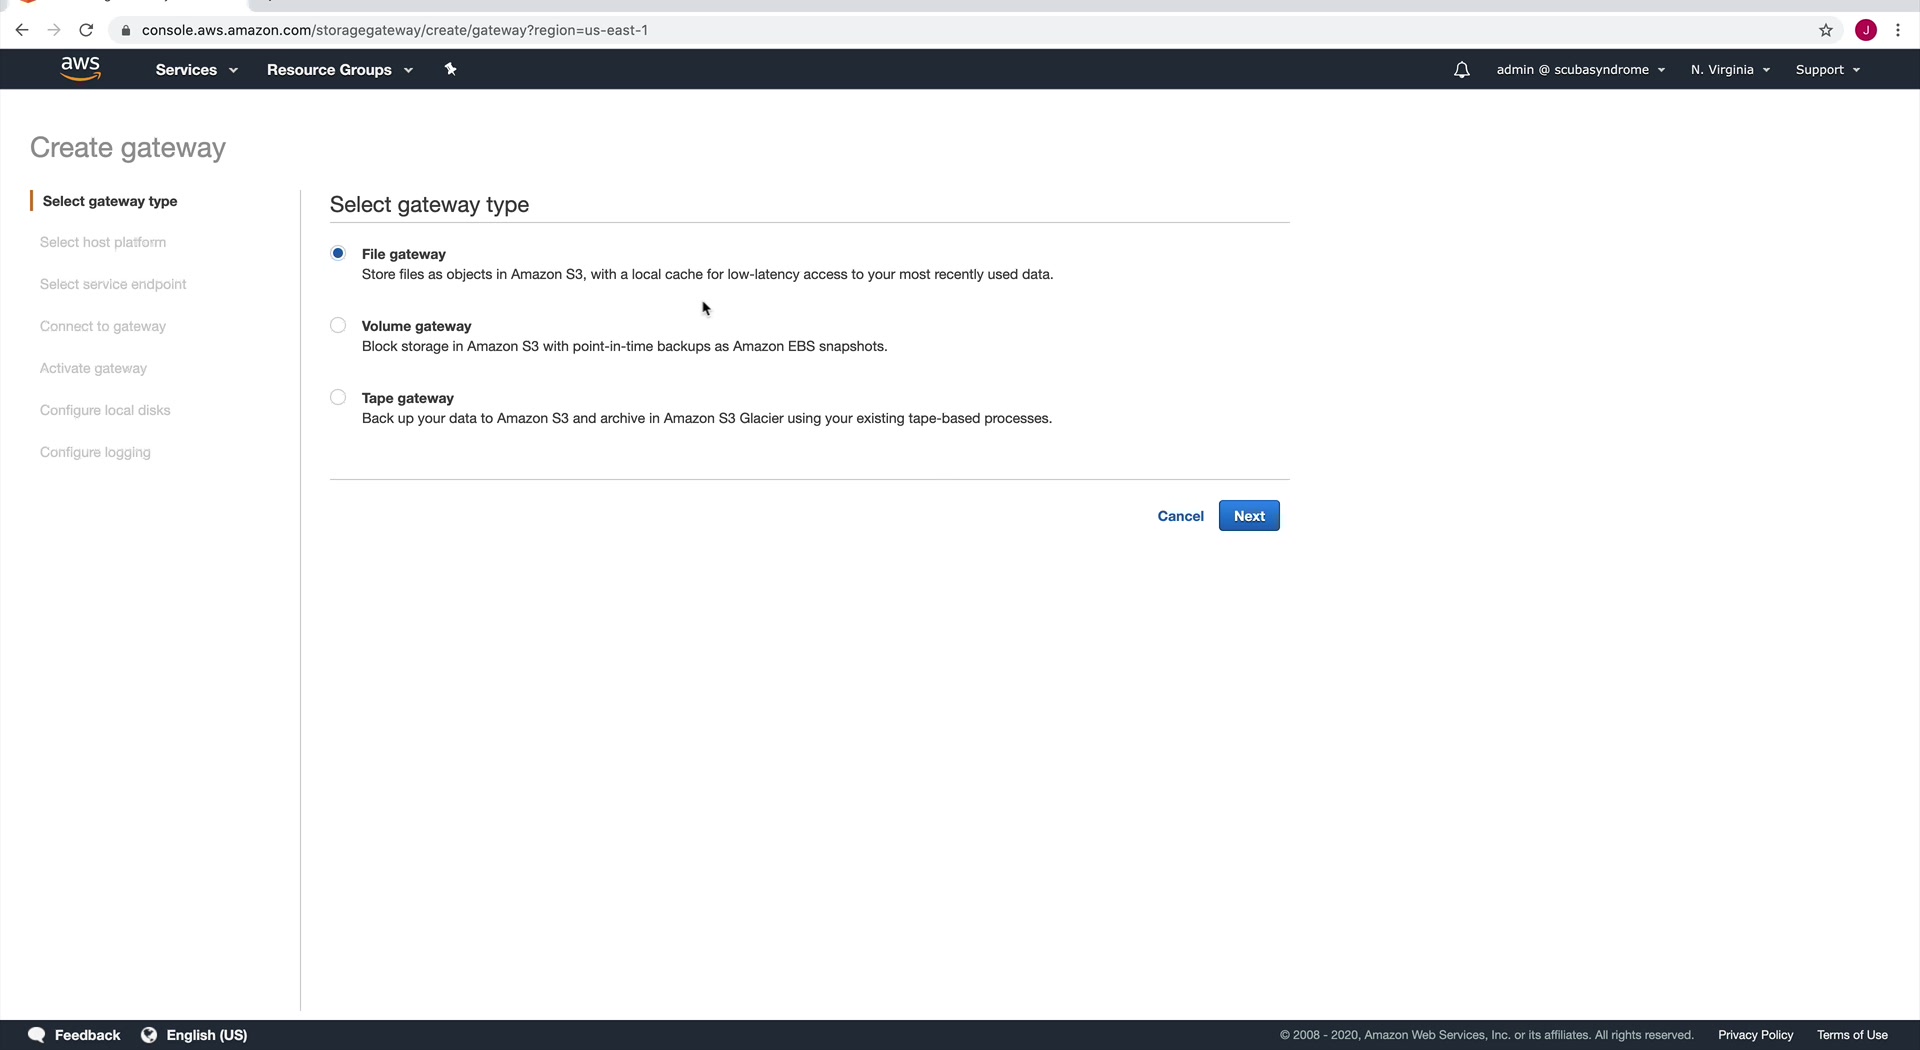Click the Create gateway page title
Image resolution: width=1920 pixels, height=1050 pixels.
point(128,147)
